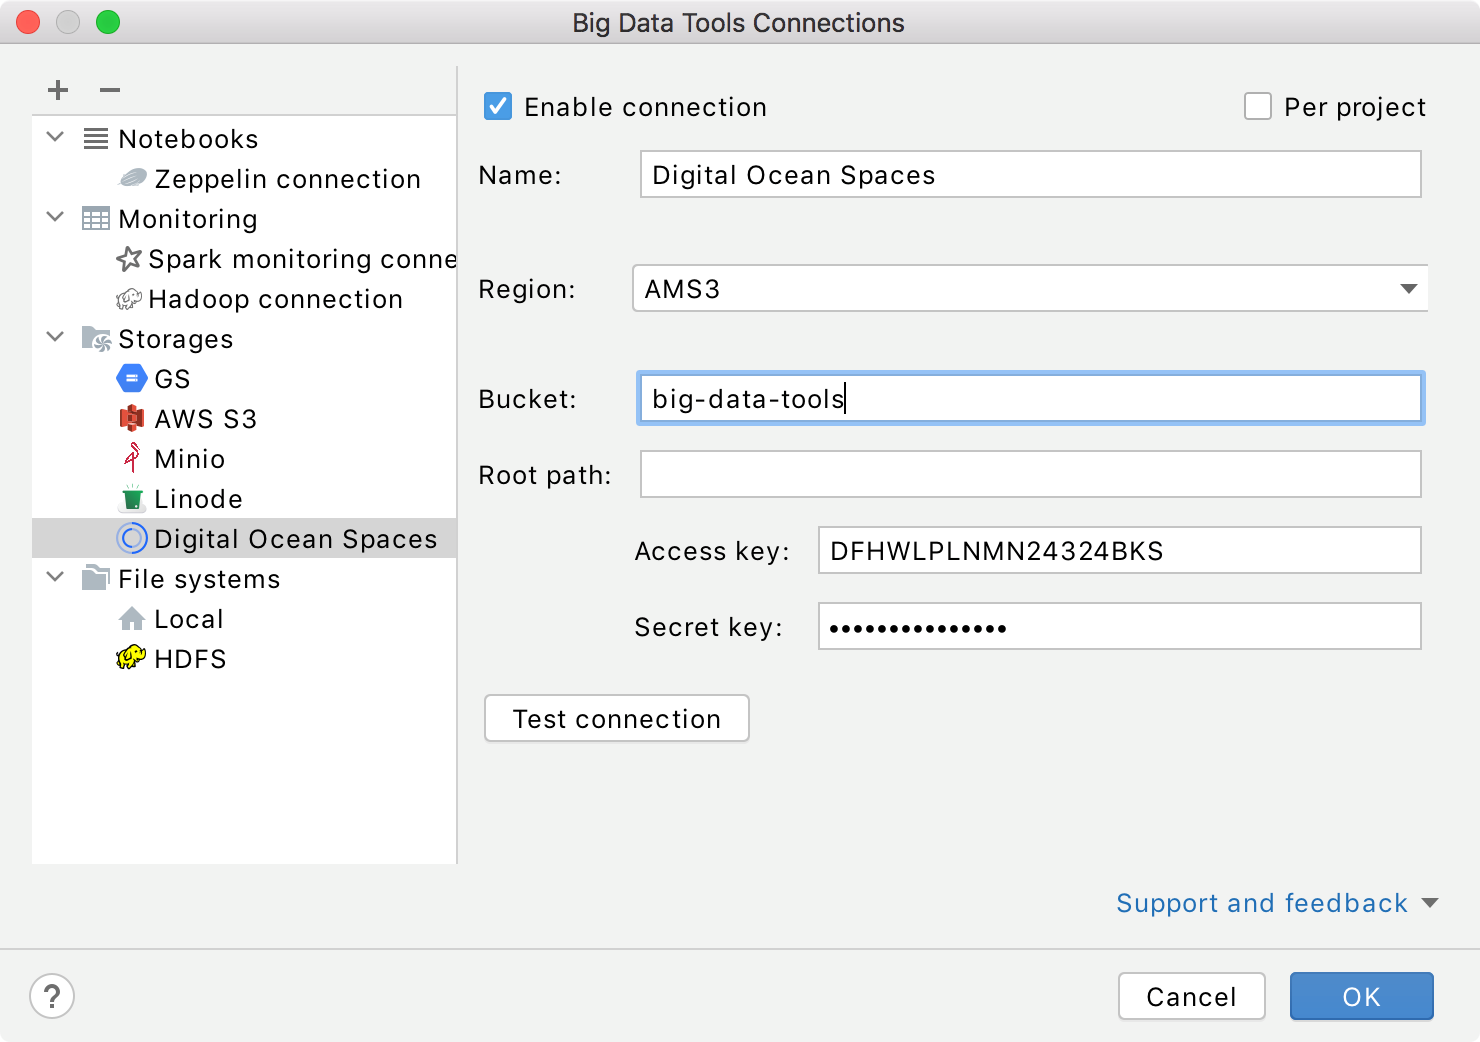Open the Region dropdown showing AMS3
The height and width of the screenshot is (1042, 1480).
(1030, 289)
